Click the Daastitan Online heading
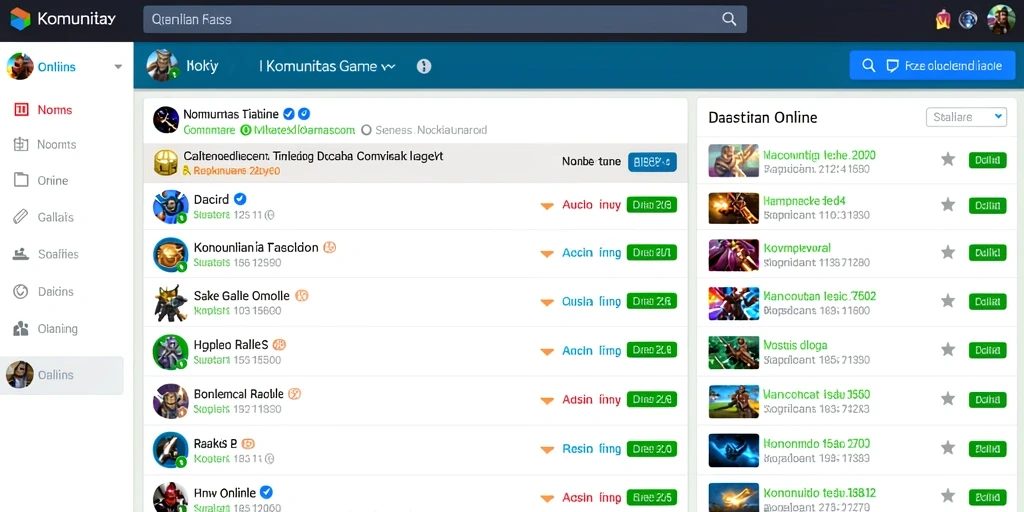This screenshot has height=512, width=1024. pos(763,118)
